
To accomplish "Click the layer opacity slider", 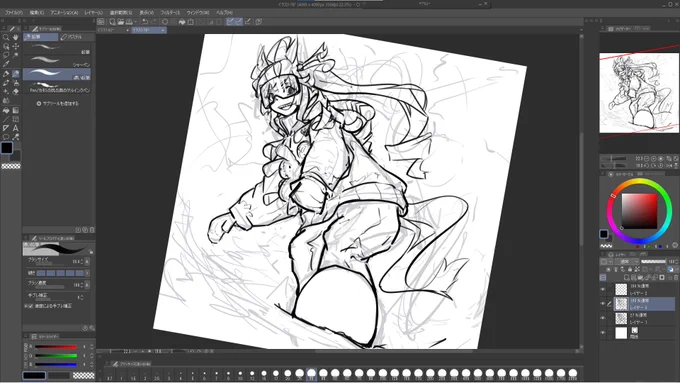I will coord(653,262).
